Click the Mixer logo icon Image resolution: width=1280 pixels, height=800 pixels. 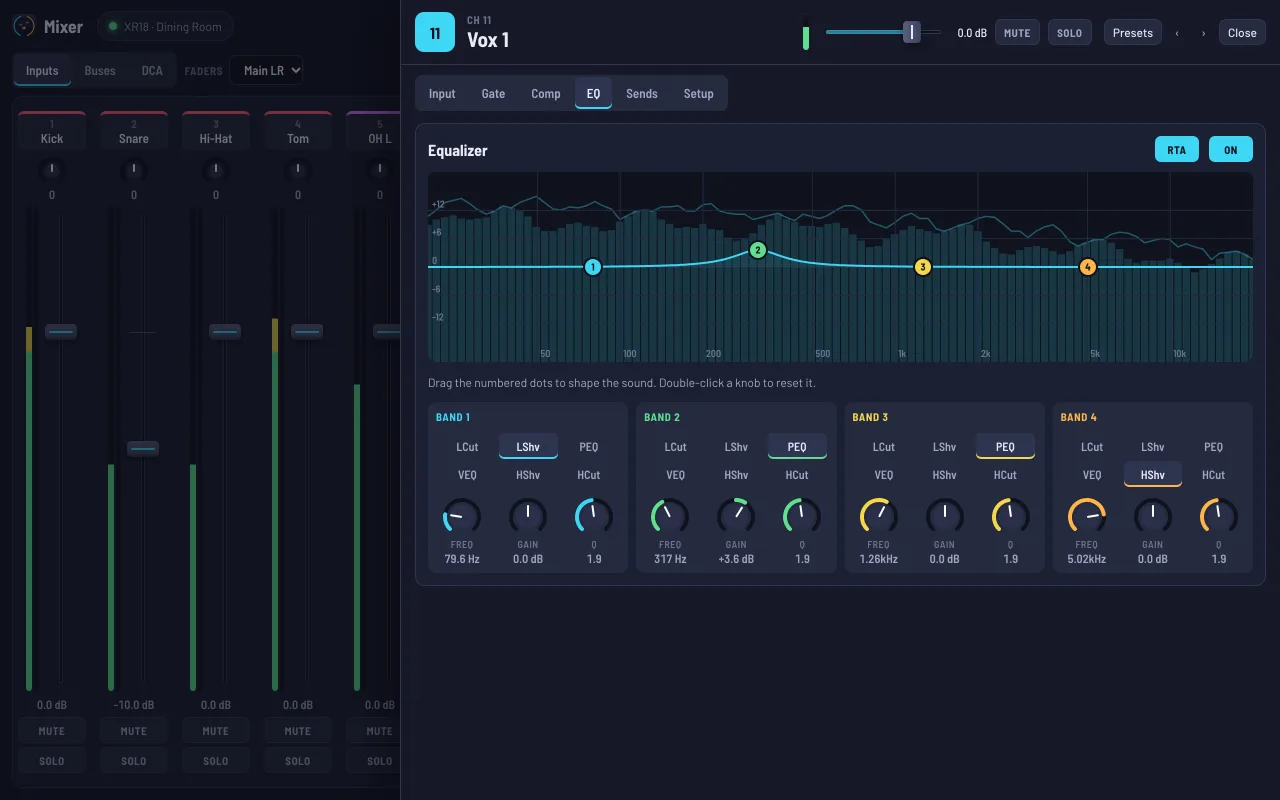click(24, 26)
